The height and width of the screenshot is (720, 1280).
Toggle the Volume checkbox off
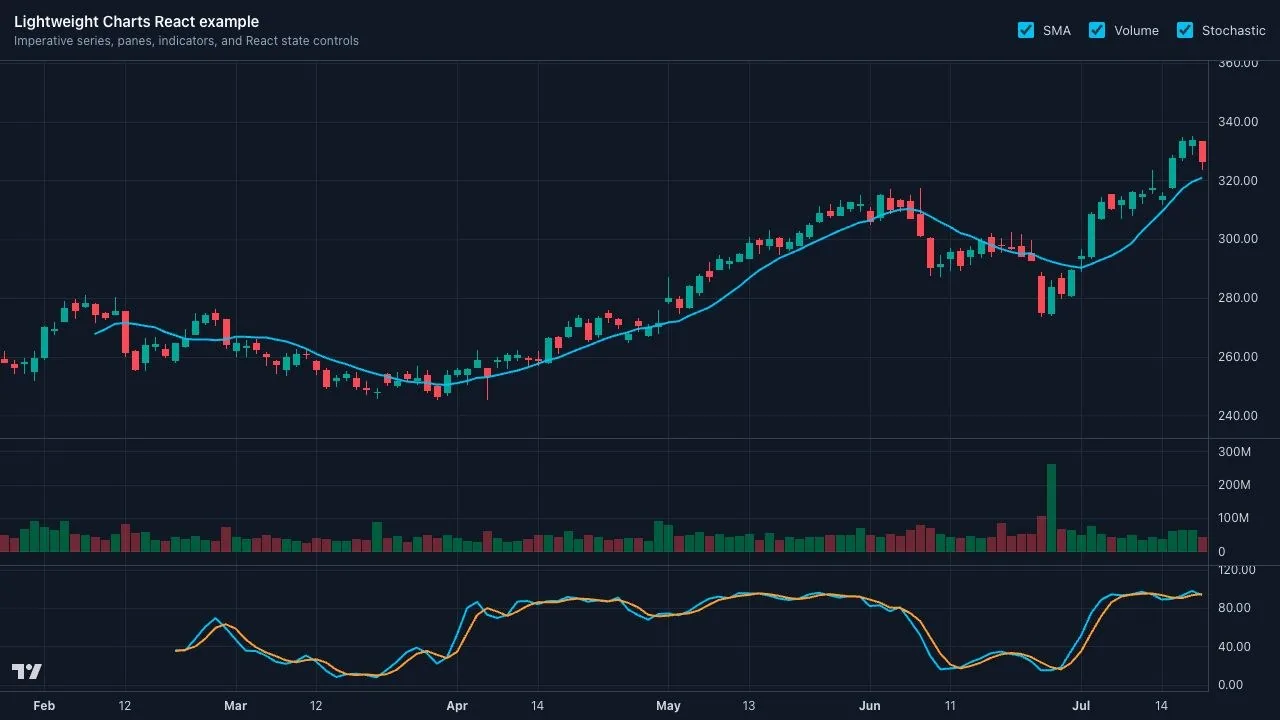pyautogui.click(x=1097, y=30)
